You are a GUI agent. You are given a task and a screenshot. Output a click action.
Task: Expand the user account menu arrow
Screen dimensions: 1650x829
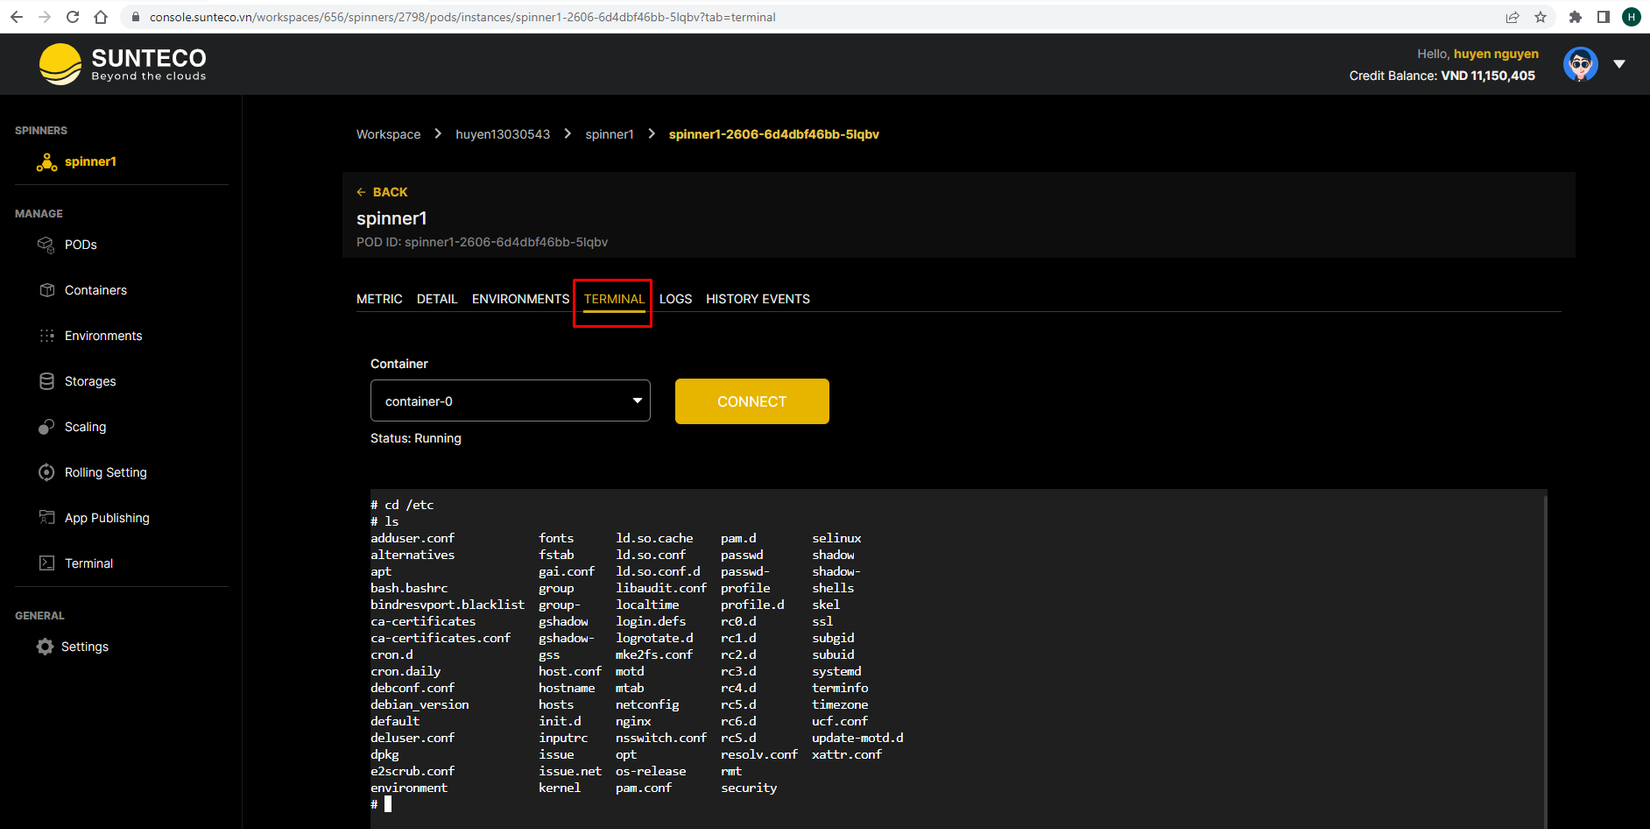[x=1619, y=64]
